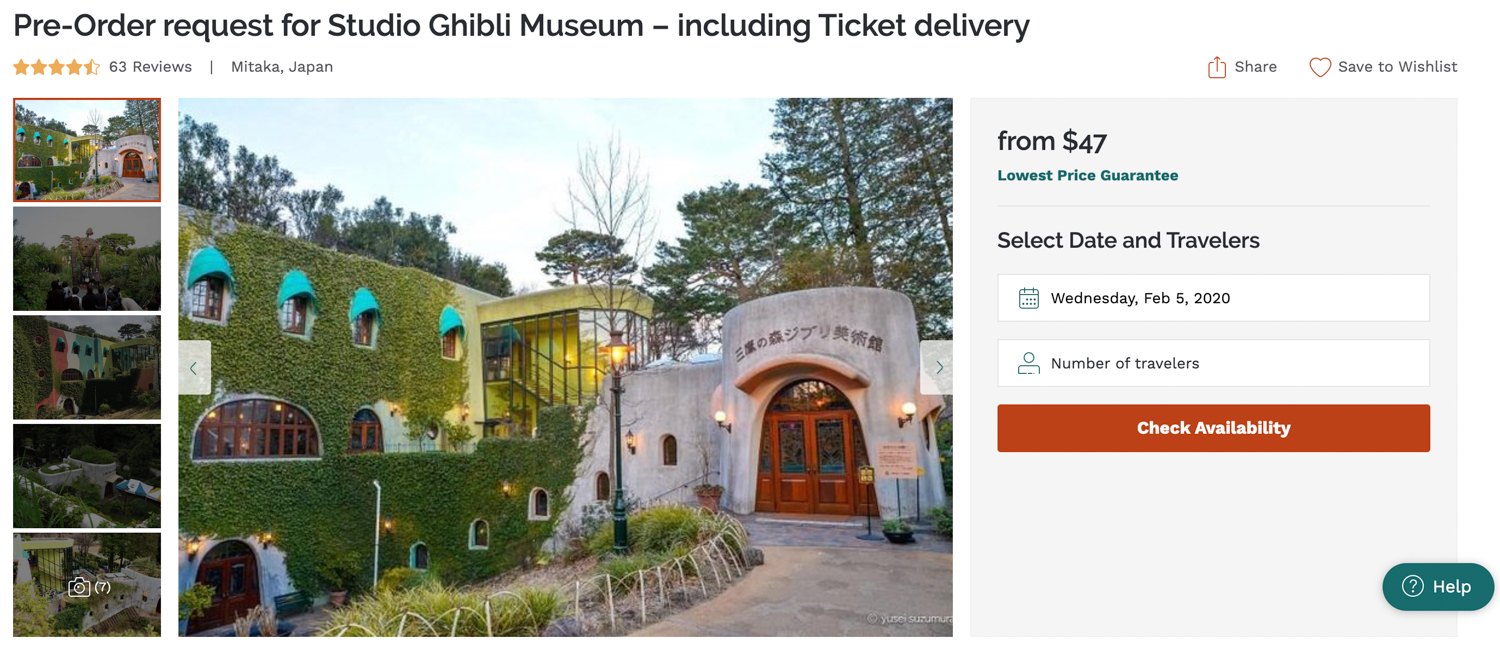This screenshot has width=1500, height=650.
Task: Open the date picker showing Wednesday, Feb 5, 2020
Action: point(1213,297)
